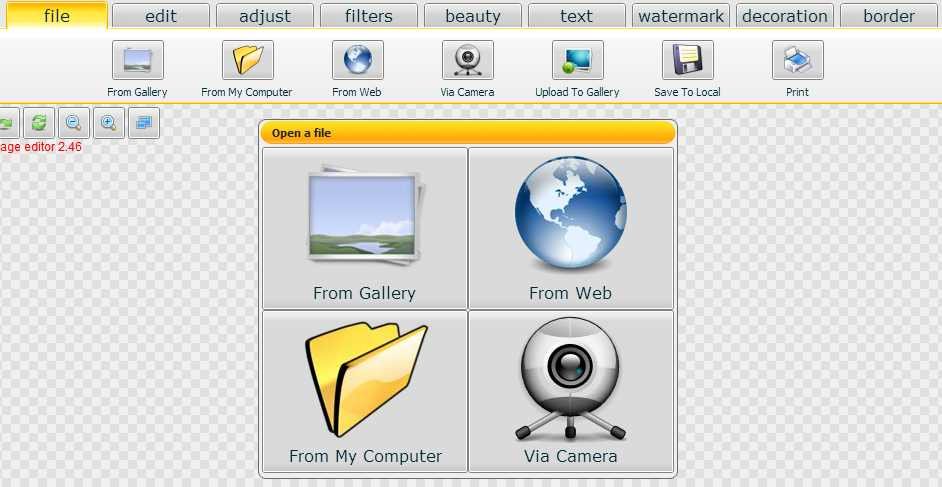Pick From My Computer tile in dialog
Viewport: 942px width, 487px height.
point(364,391)
